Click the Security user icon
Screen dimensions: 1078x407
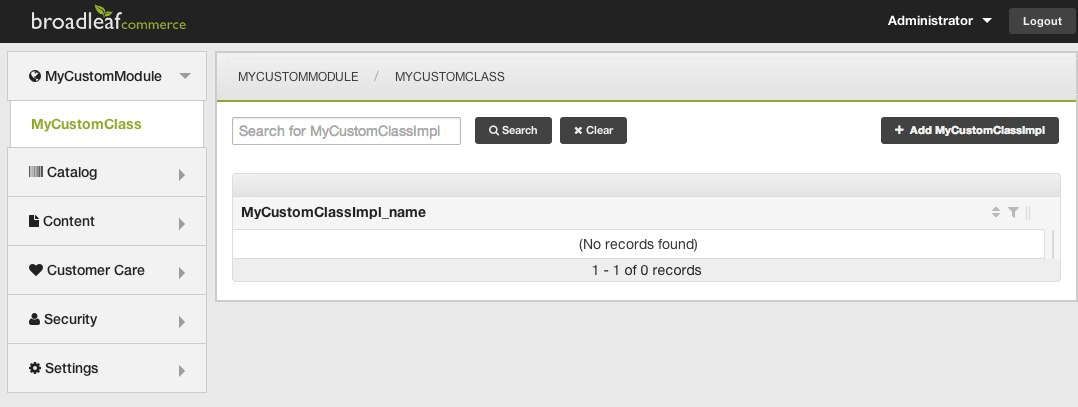pyautogui.click(x=35, y=319)
